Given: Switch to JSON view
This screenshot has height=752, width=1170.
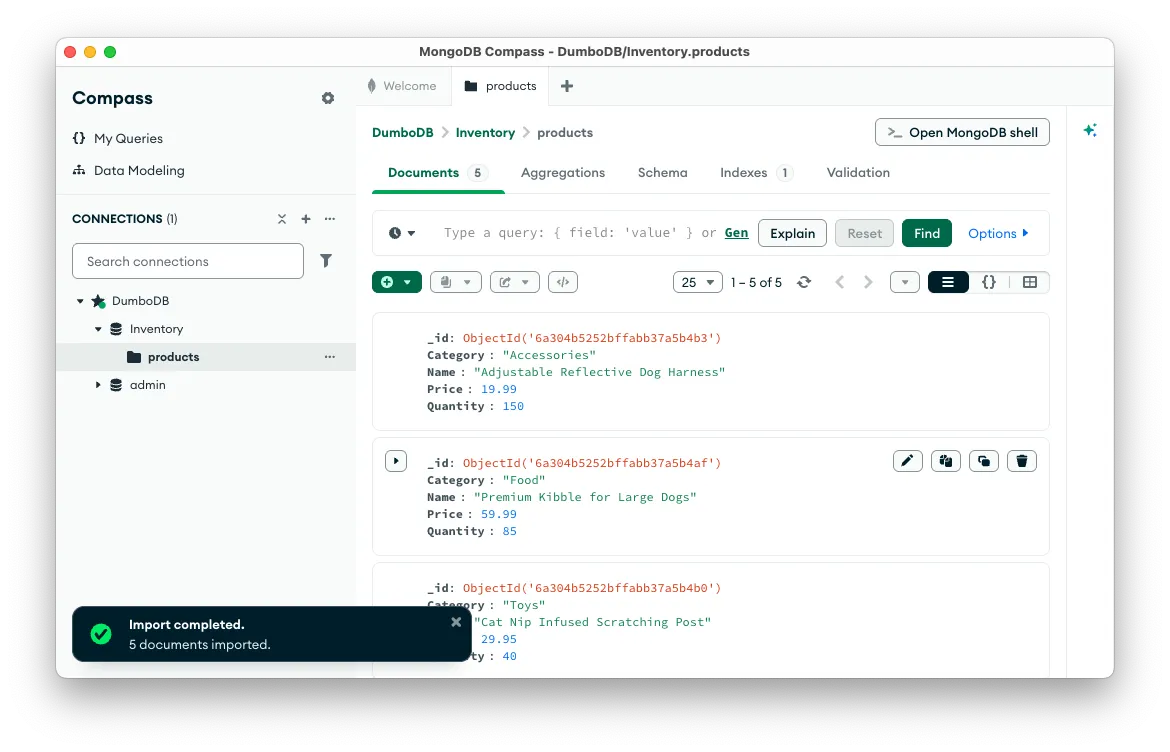Looking at the screenshot, I should 989,283.
